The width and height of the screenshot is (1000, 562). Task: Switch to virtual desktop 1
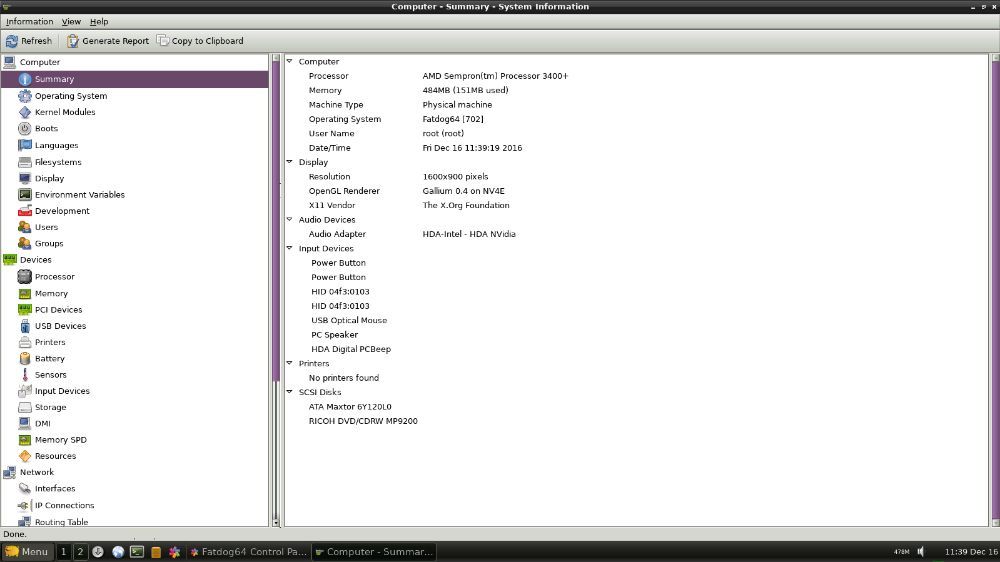click(64, 552)
